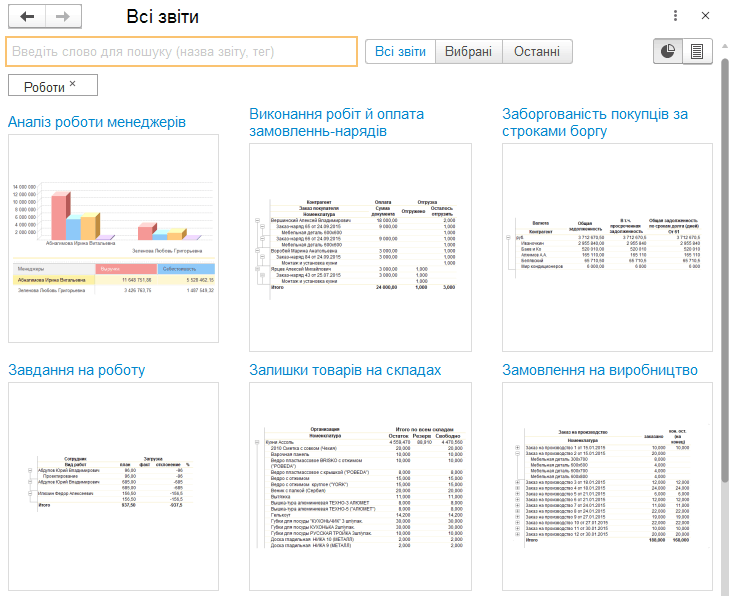
Task: Switch to the list view mode
Action: tap(697, 51)
